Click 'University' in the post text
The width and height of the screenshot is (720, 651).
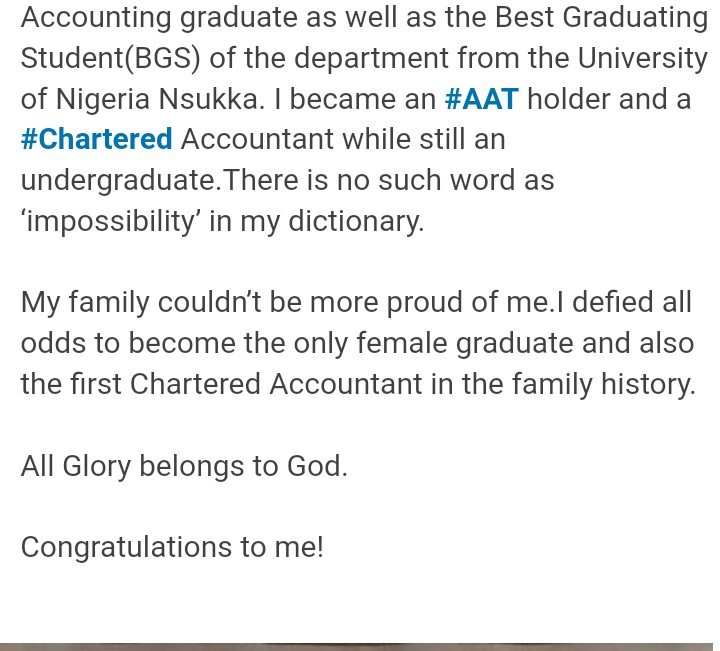pos(642,58)
